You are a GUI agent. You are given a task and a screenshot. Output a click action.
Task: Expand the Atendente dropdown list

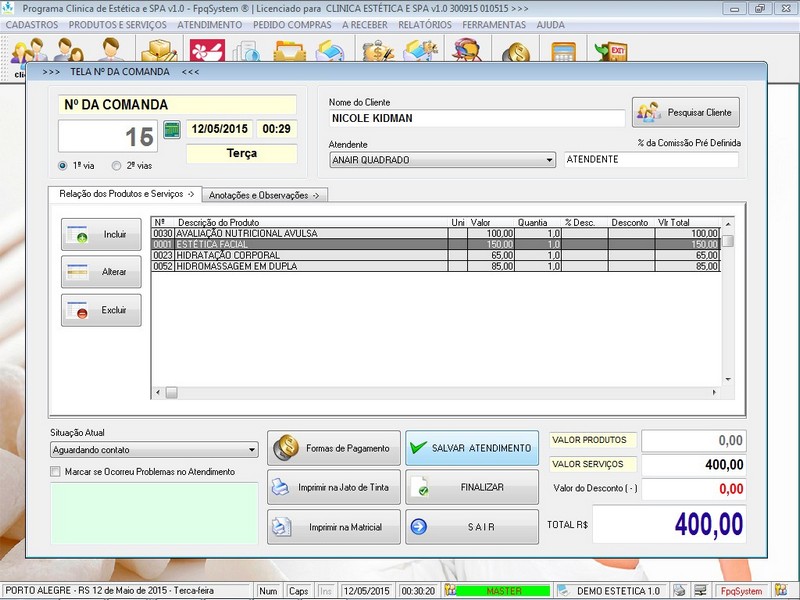pos(550,160)
